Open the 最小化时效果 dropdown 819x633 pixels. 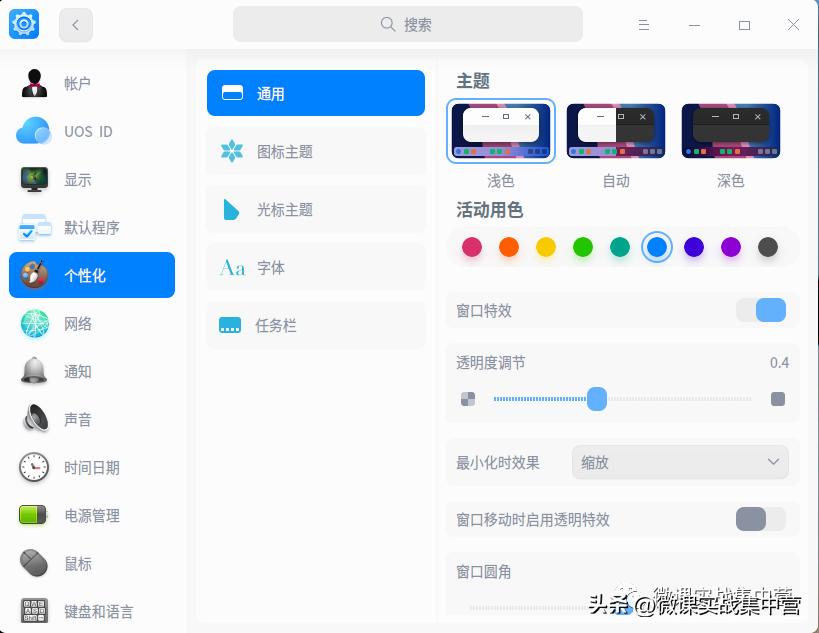(680, 462)
